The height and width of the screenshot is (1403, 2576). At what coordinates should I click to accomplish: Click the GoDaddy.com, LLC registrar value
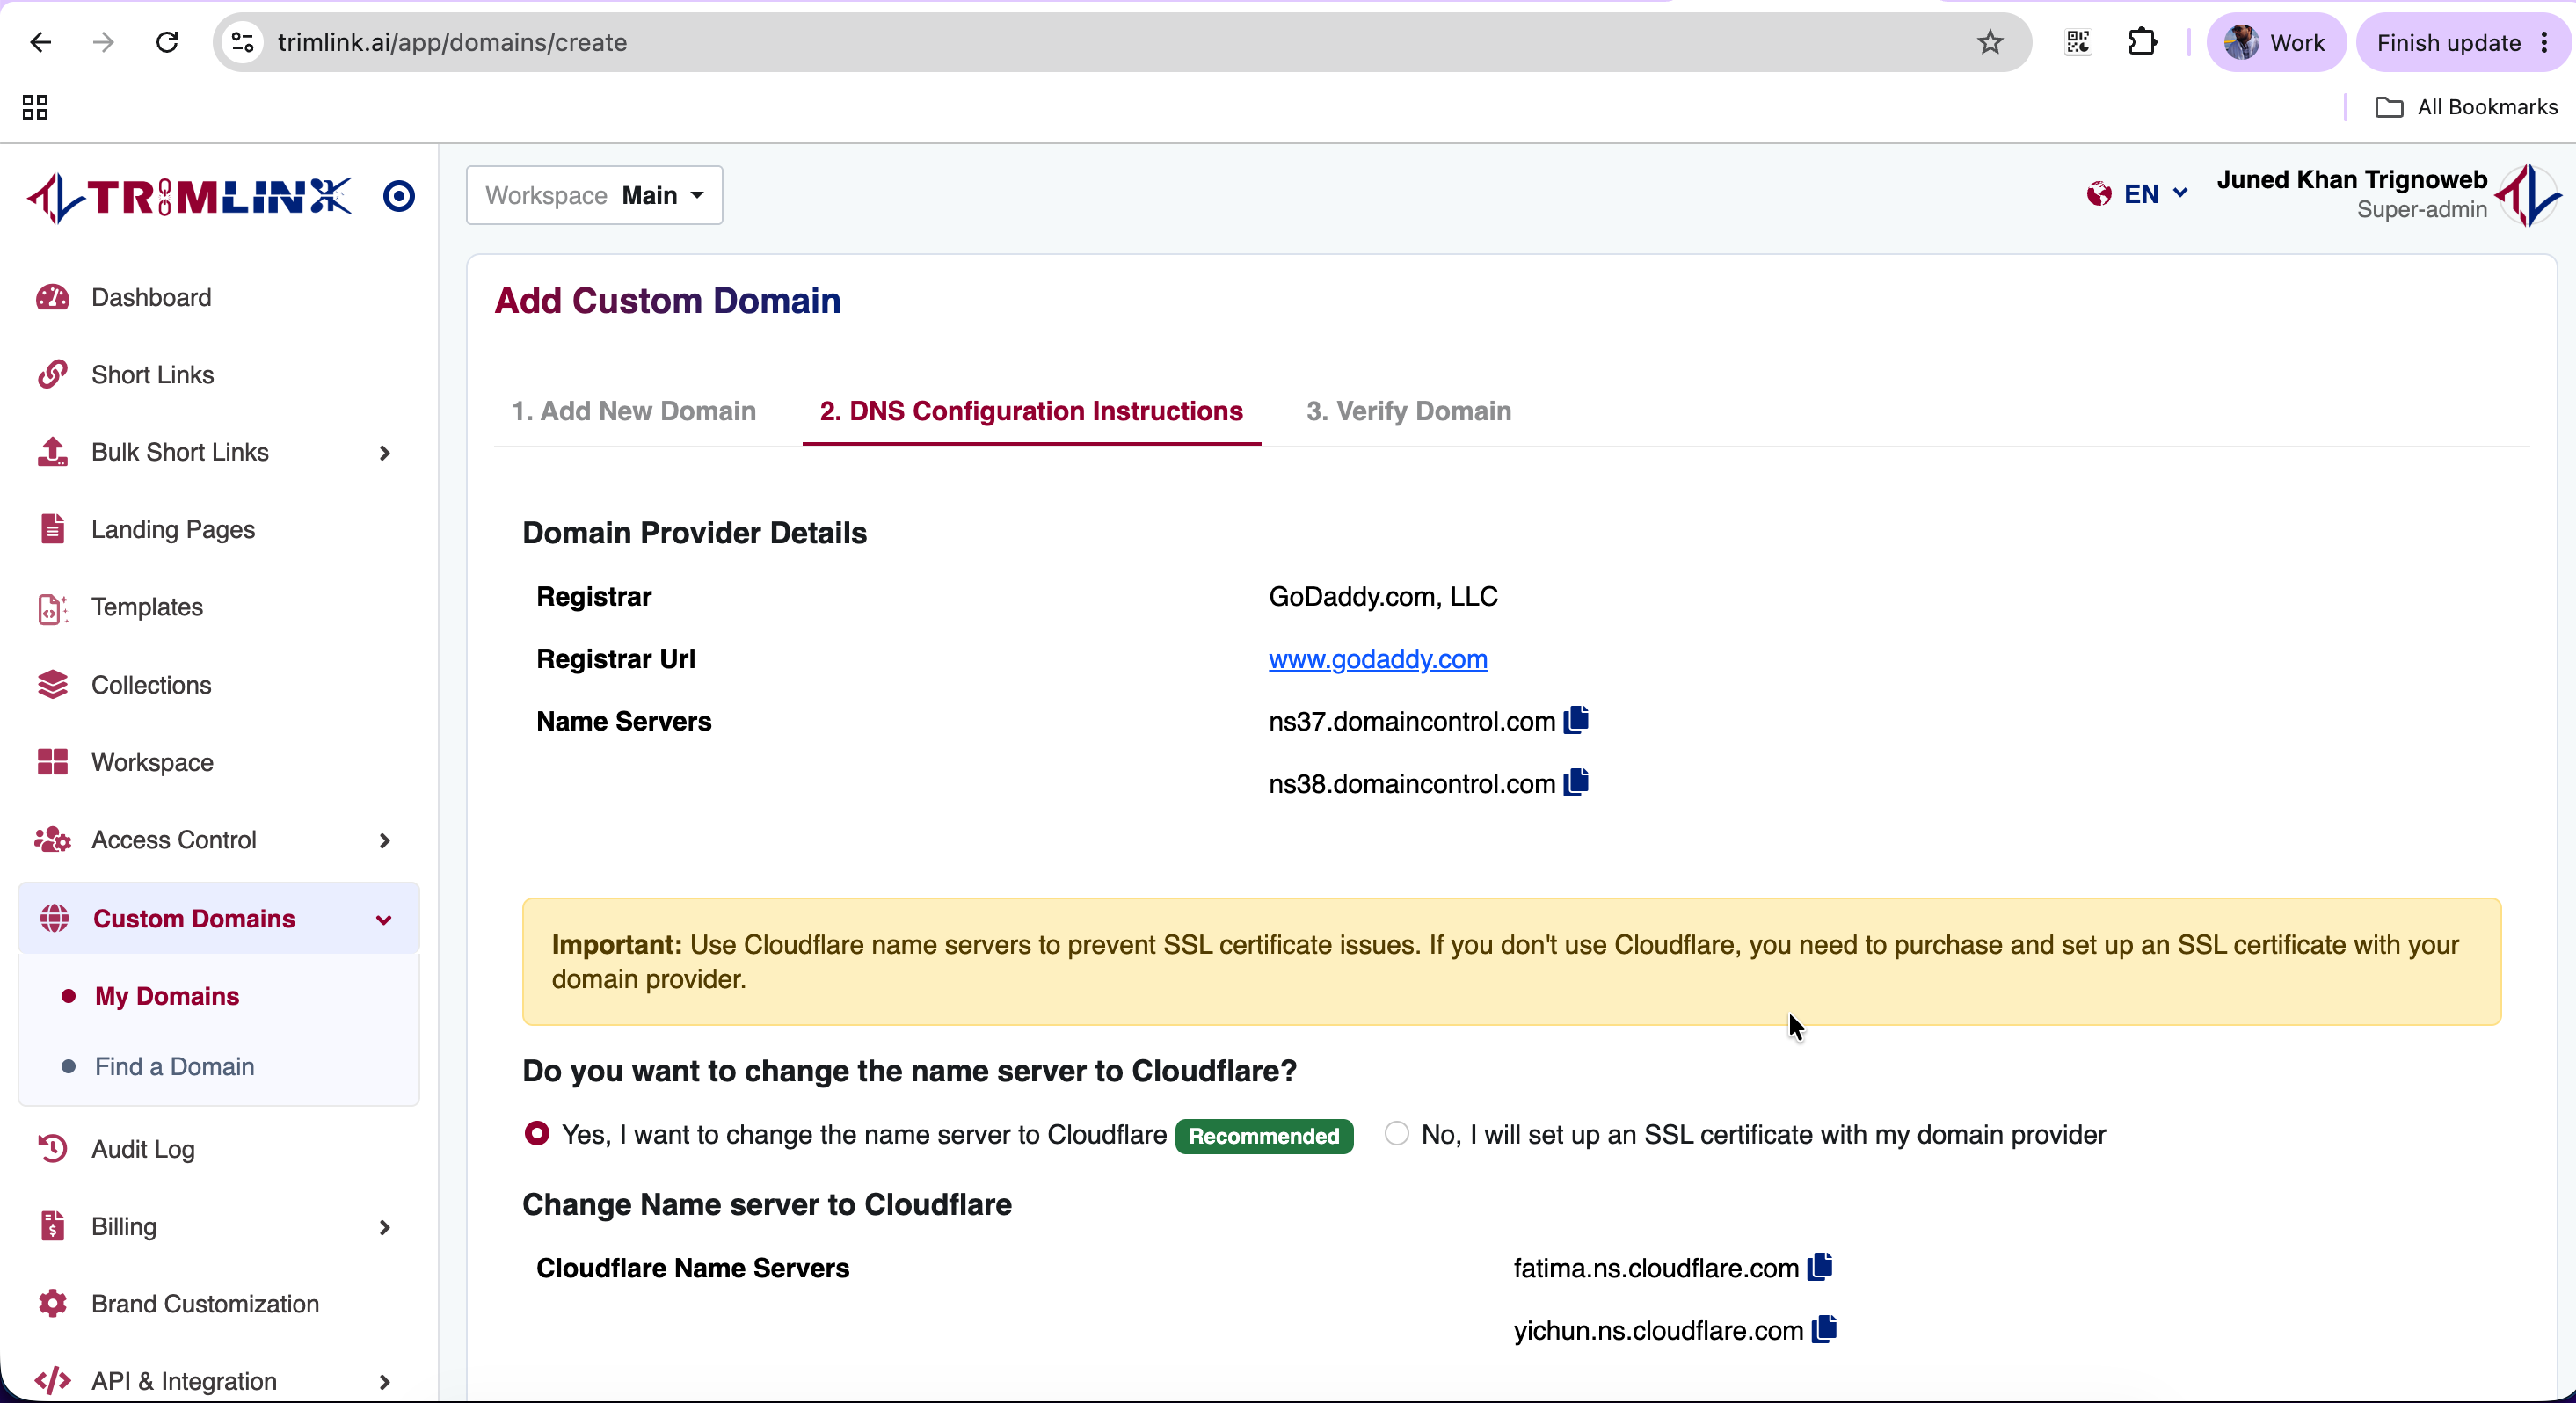point(1383,596)
